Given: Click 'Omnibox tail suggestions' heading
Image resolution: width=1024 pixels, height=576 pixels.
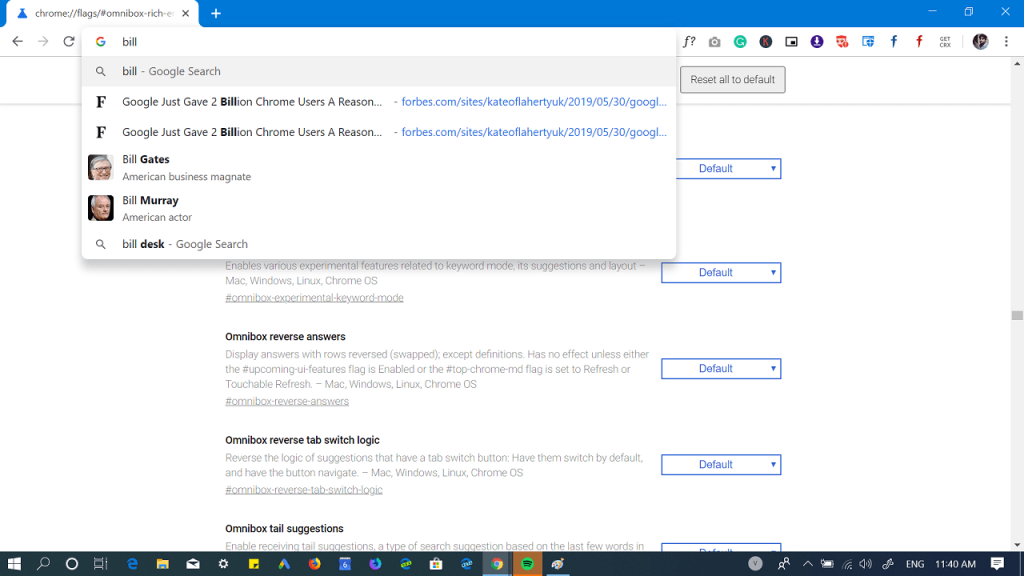Looking at the screenshot, I should [284, 528].
